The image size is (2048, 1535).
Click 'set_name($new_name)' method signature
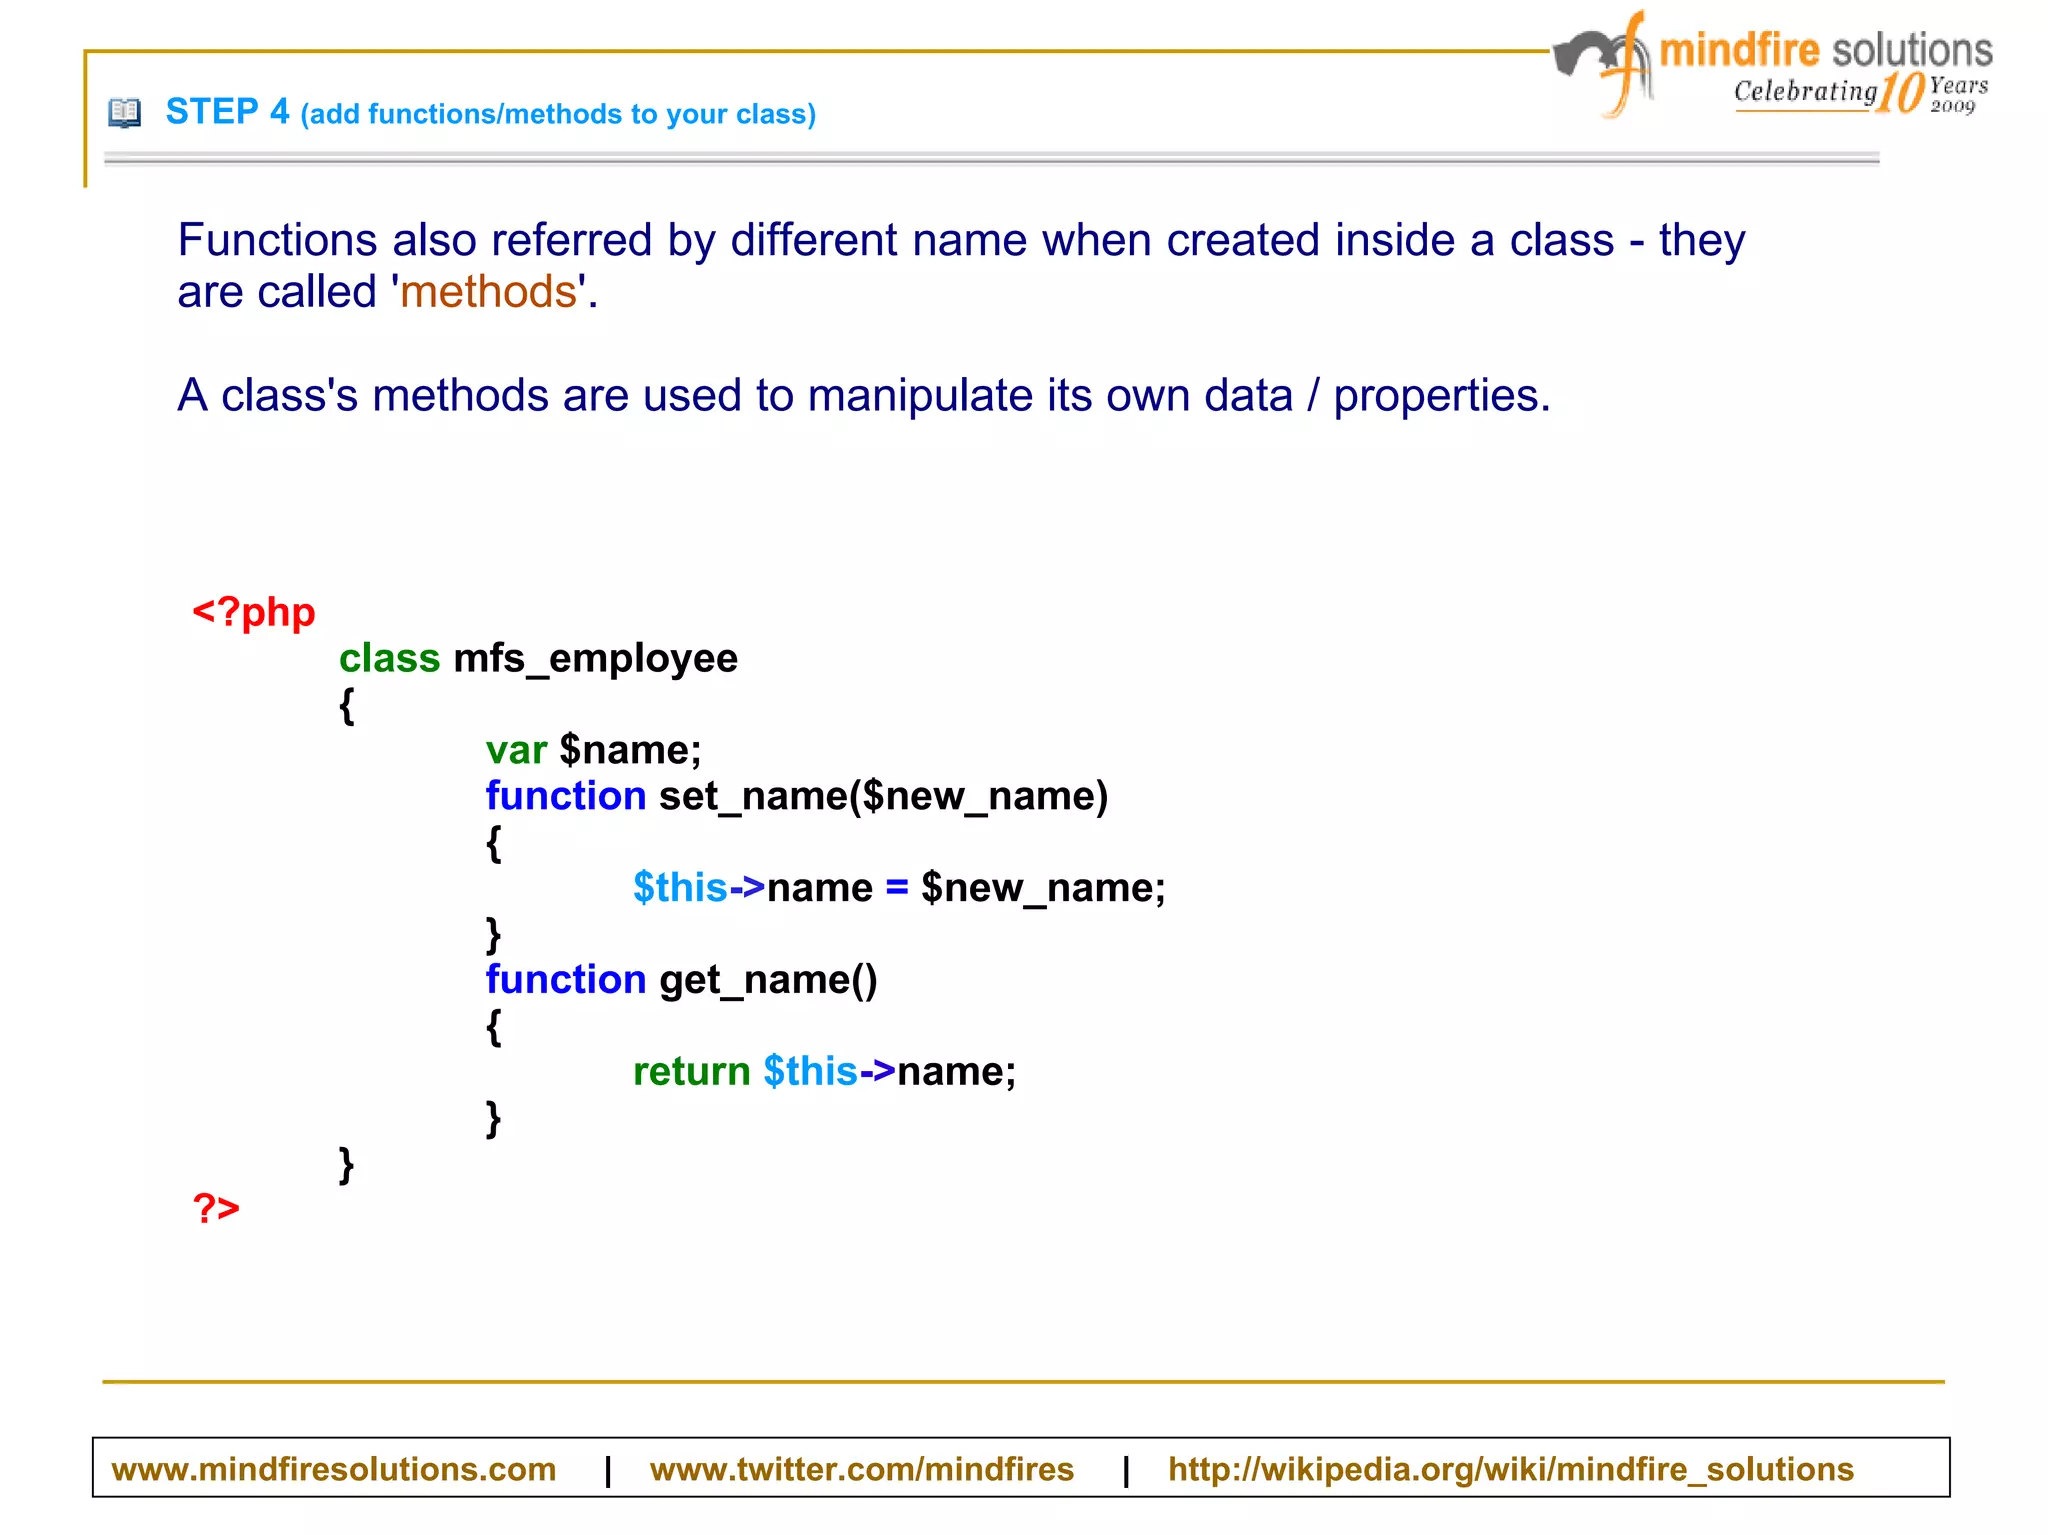tap(884, 797)
